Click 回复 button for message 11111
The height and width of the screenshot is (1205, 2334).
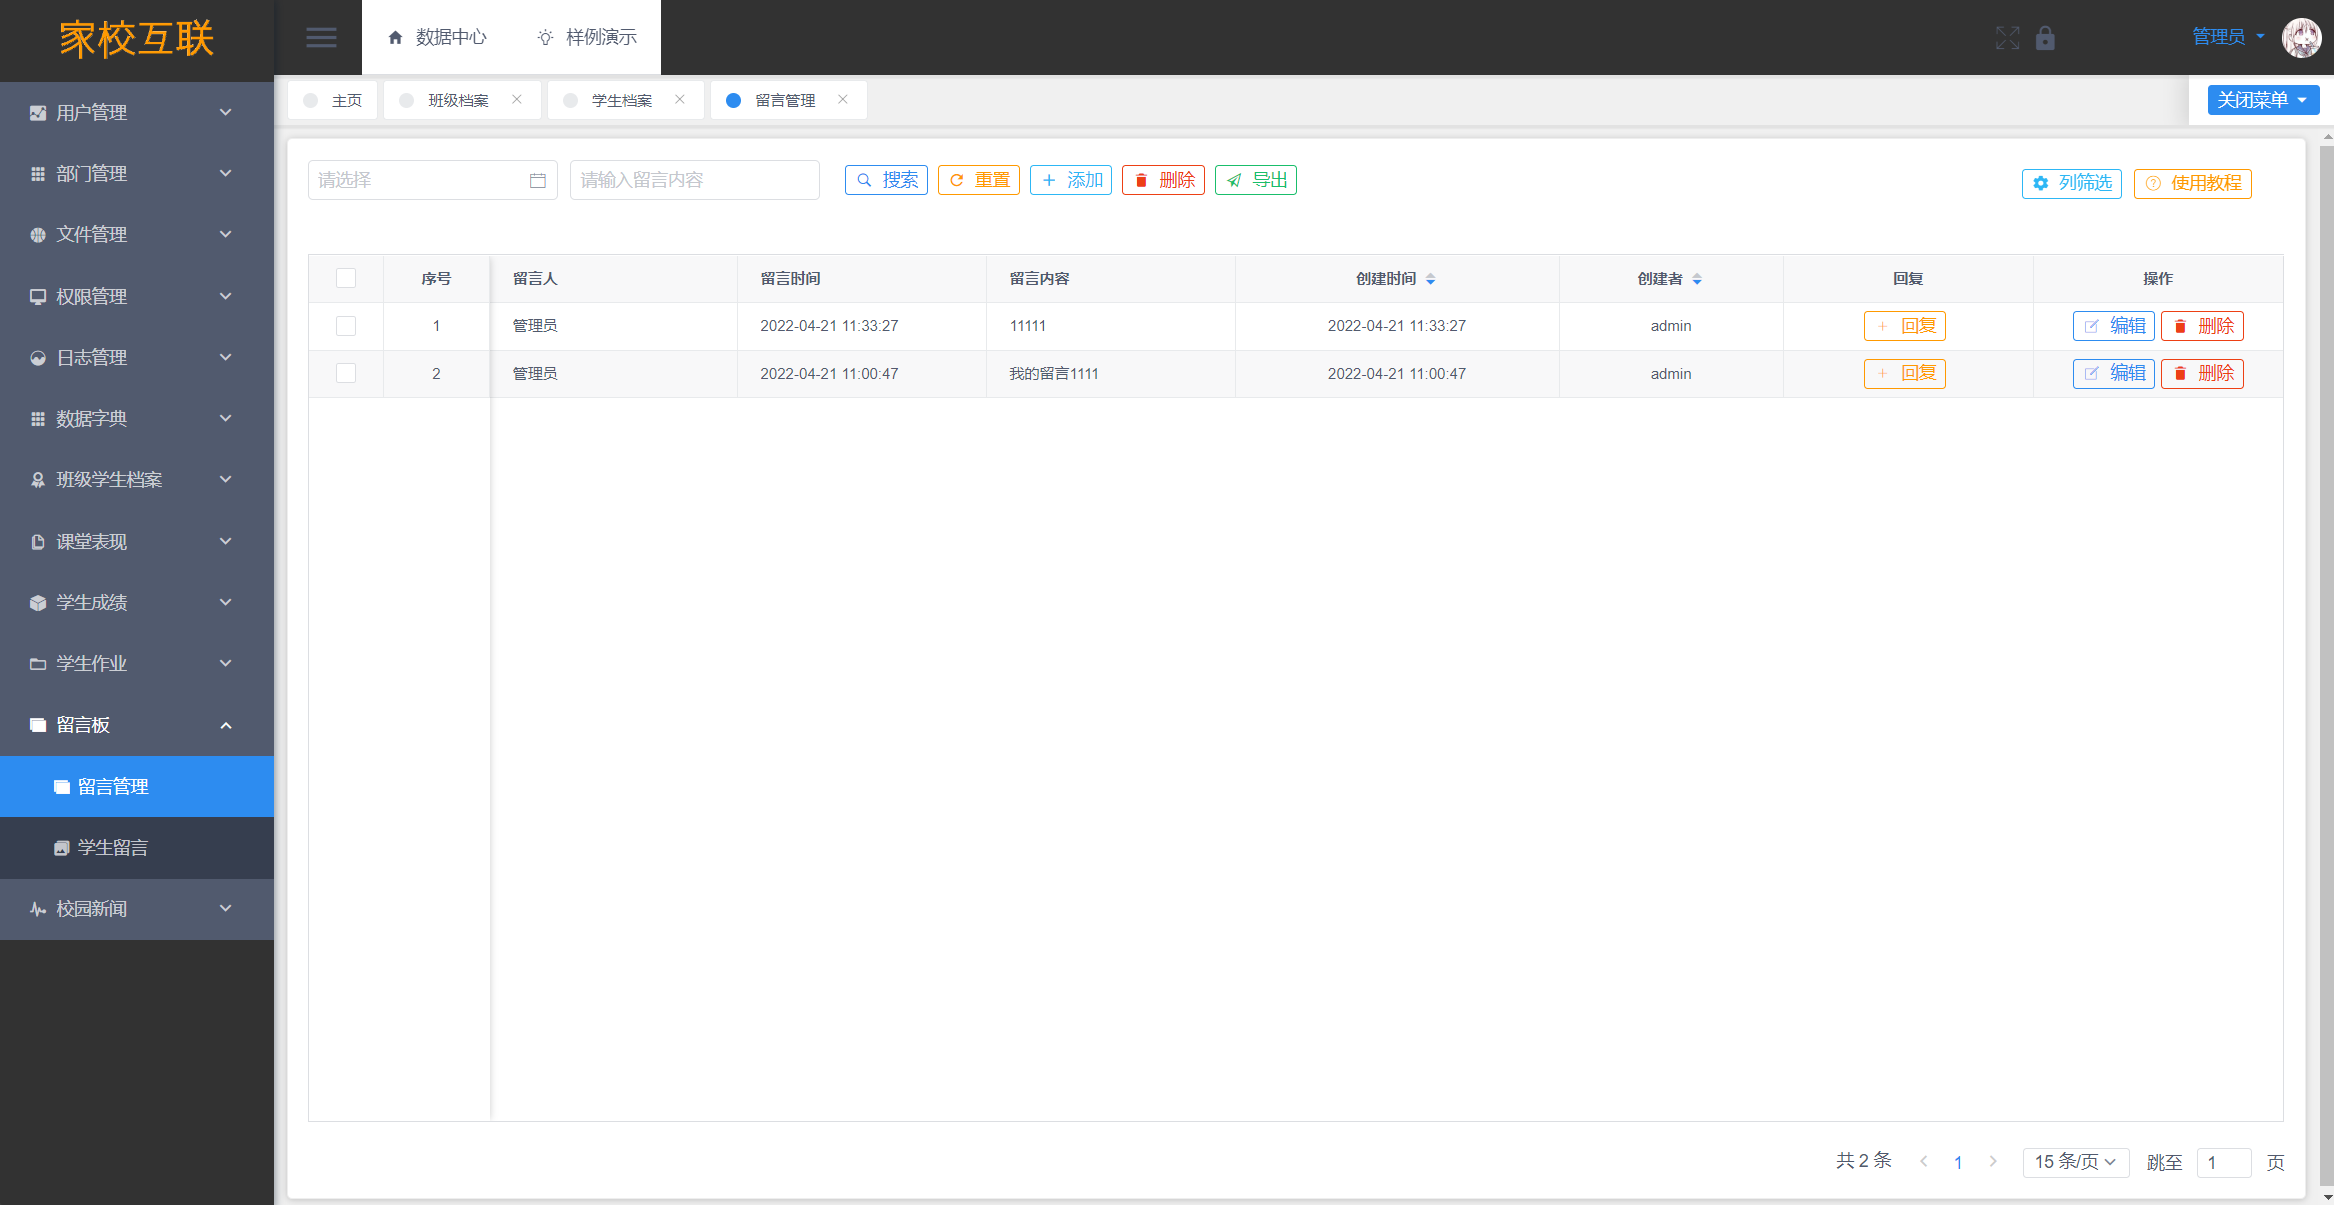point(1904,326)
